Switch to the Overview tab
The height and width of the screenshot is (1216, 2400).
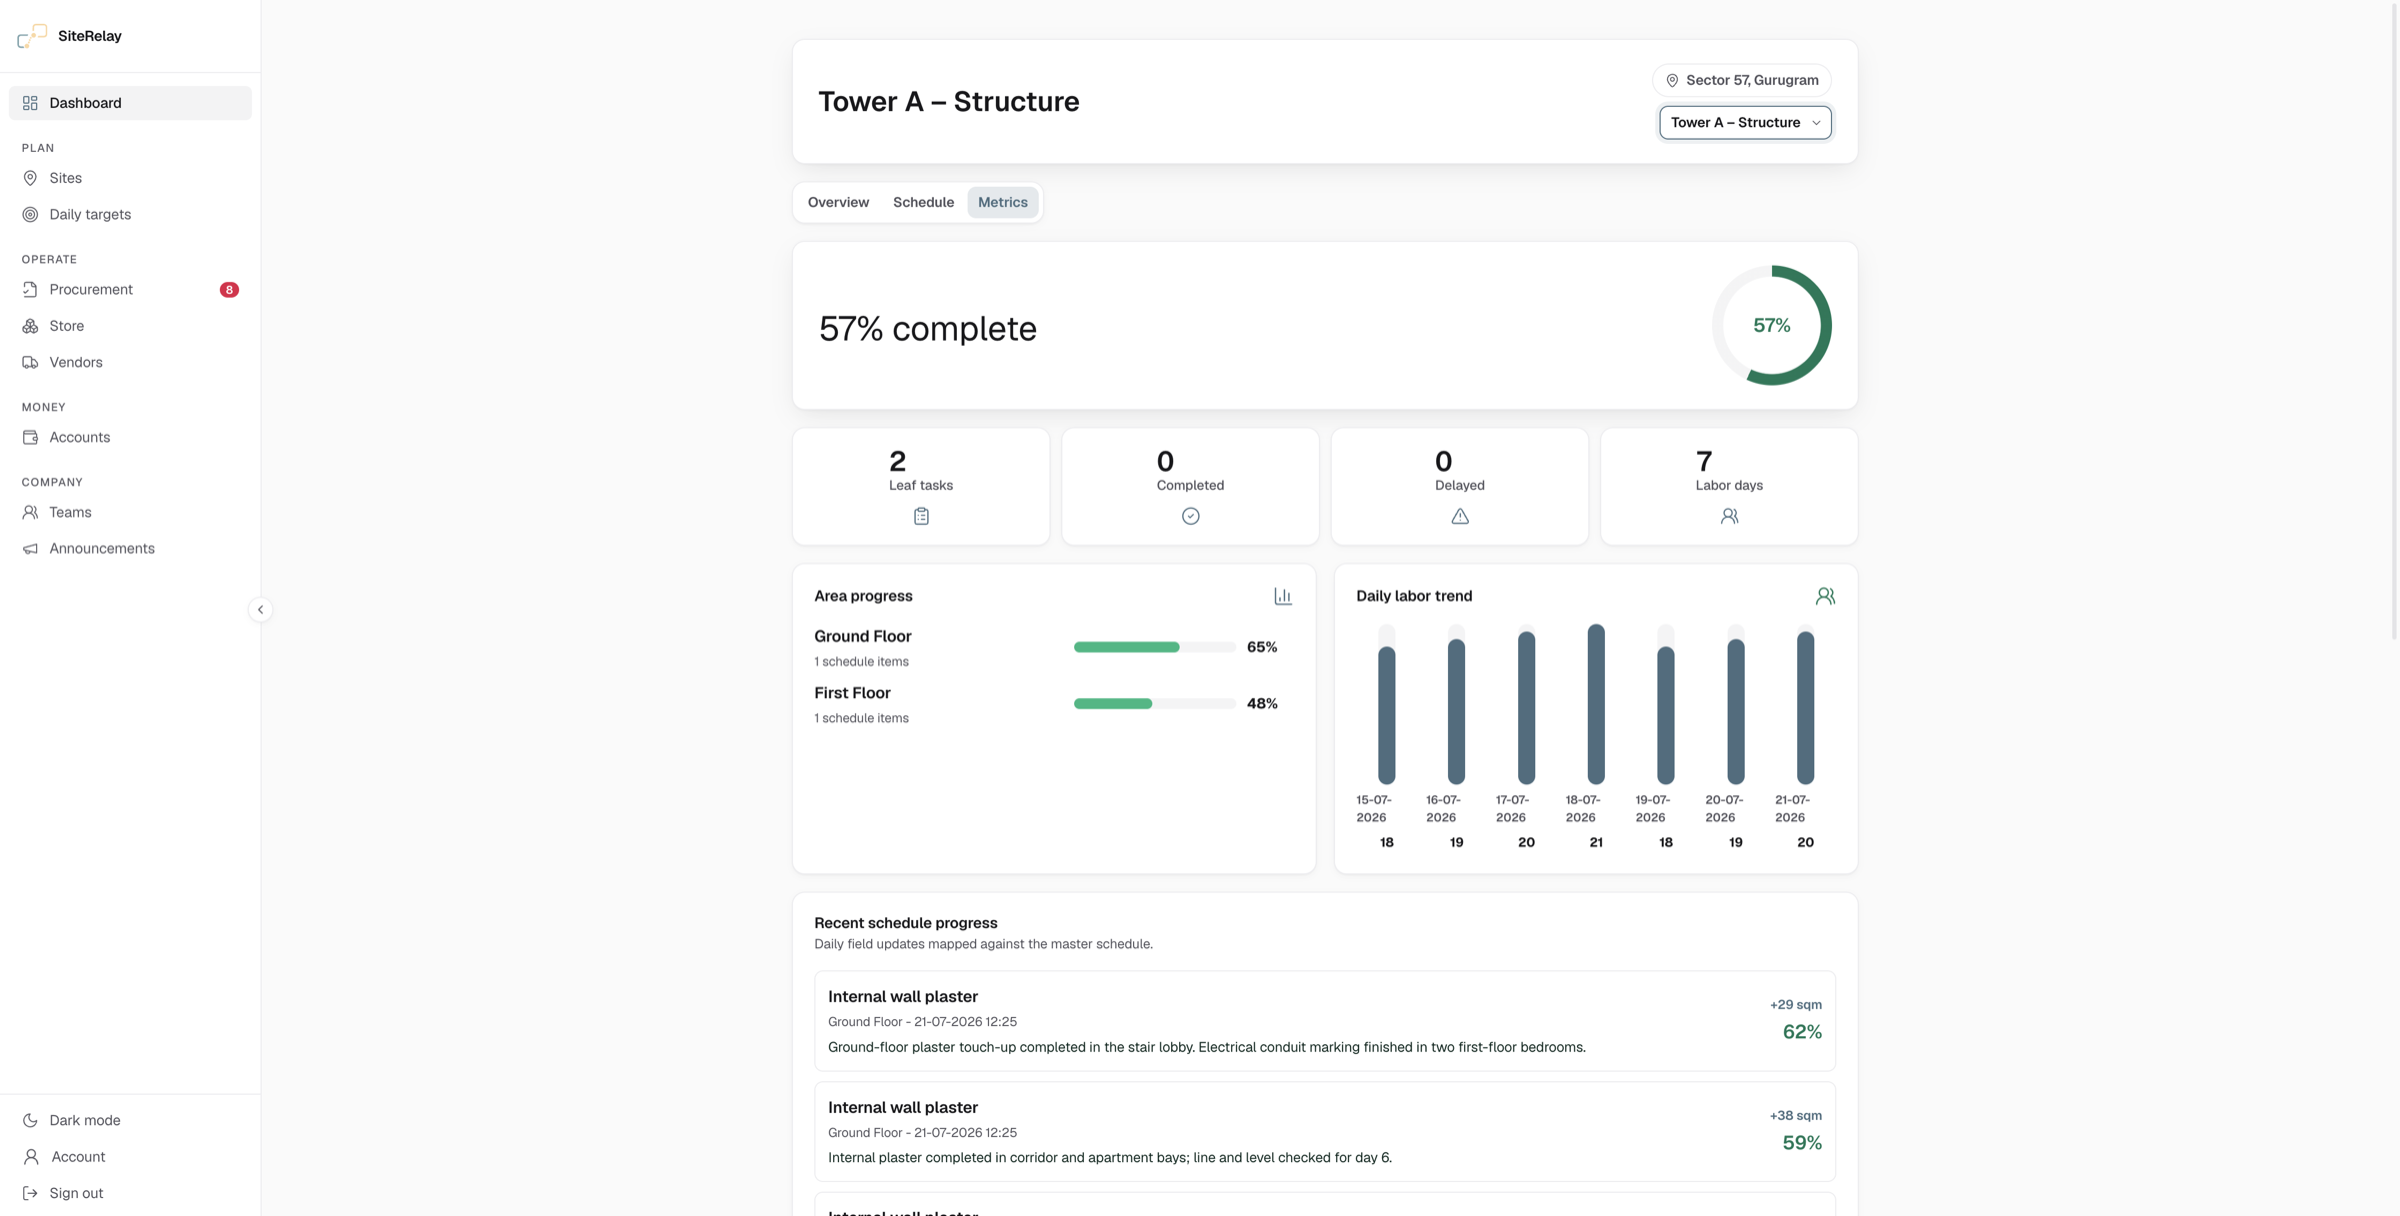[x=838, y=202]
